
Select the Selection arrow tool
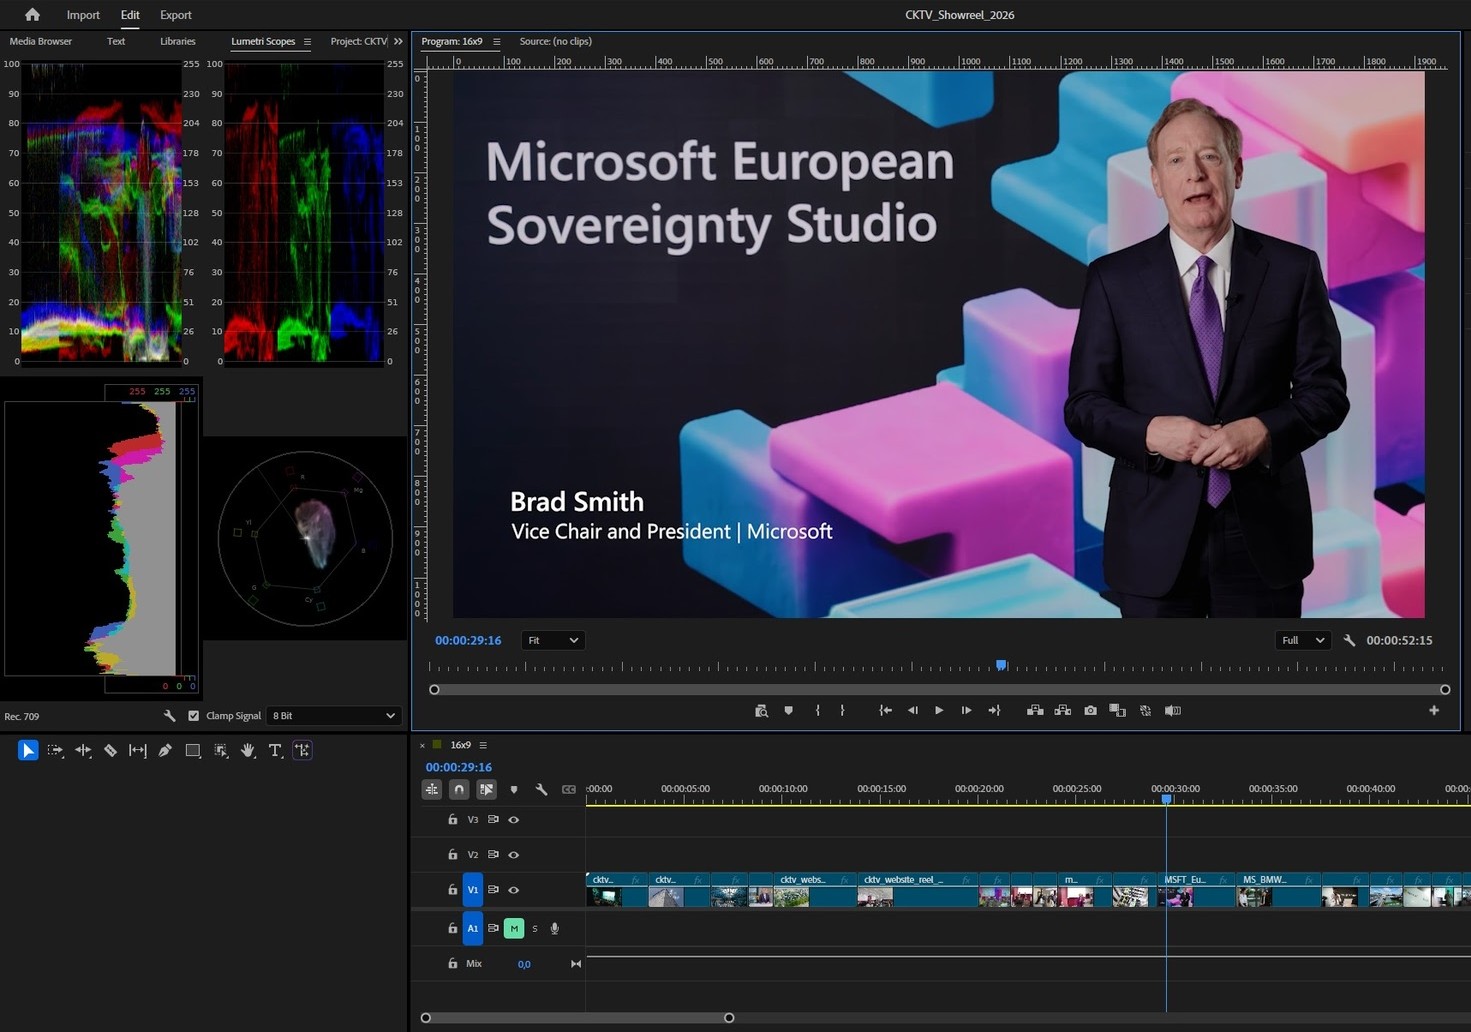click(28, 750)
